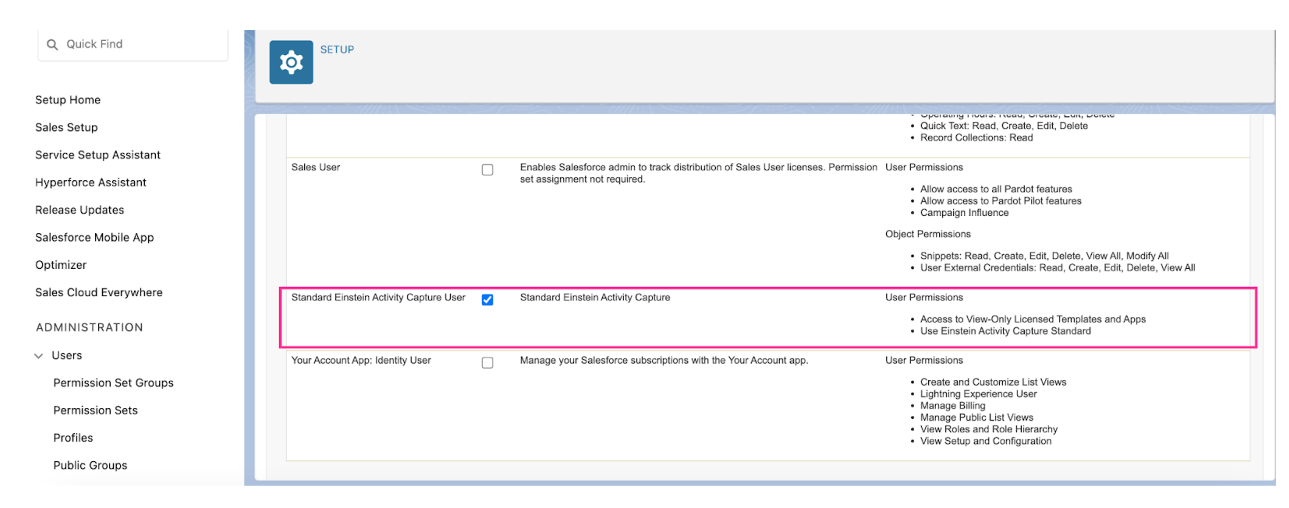Click Your Account App: Identity User name
This screenshot has height=508, width=1289.
(x=361, y=360)
